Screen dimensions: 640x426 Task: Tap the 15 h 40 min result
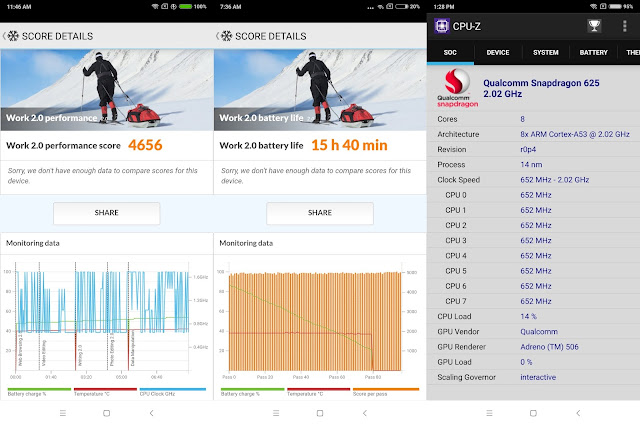349,145
